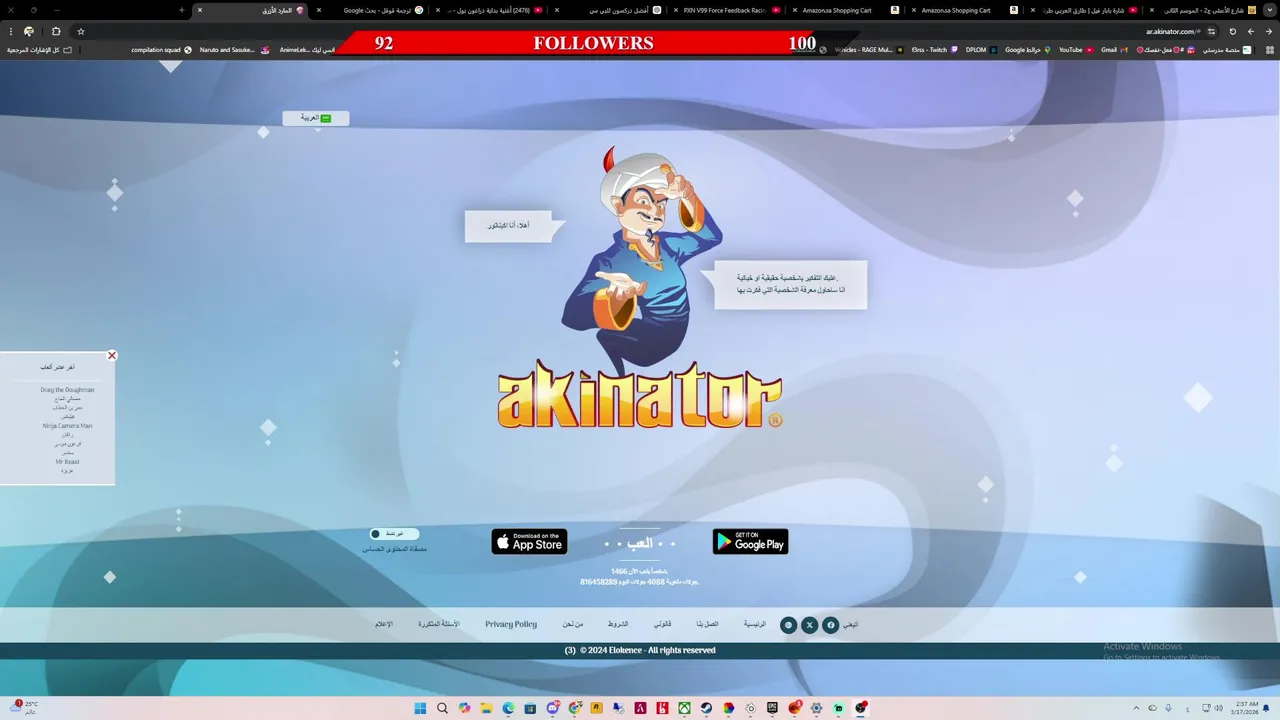
Task: Open the browser three-dot menu
Action: pyautogui.click(x=11, y=31)
